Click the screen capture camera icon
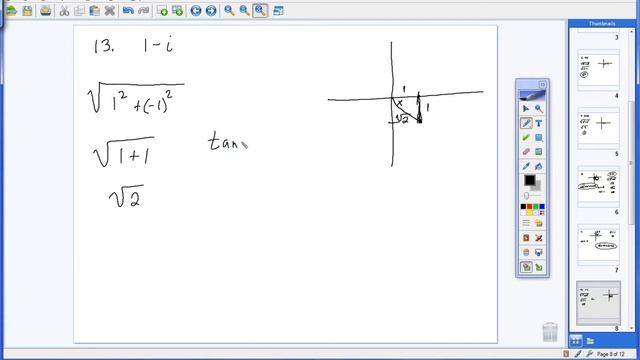640x360 pixels. (539, 253)
